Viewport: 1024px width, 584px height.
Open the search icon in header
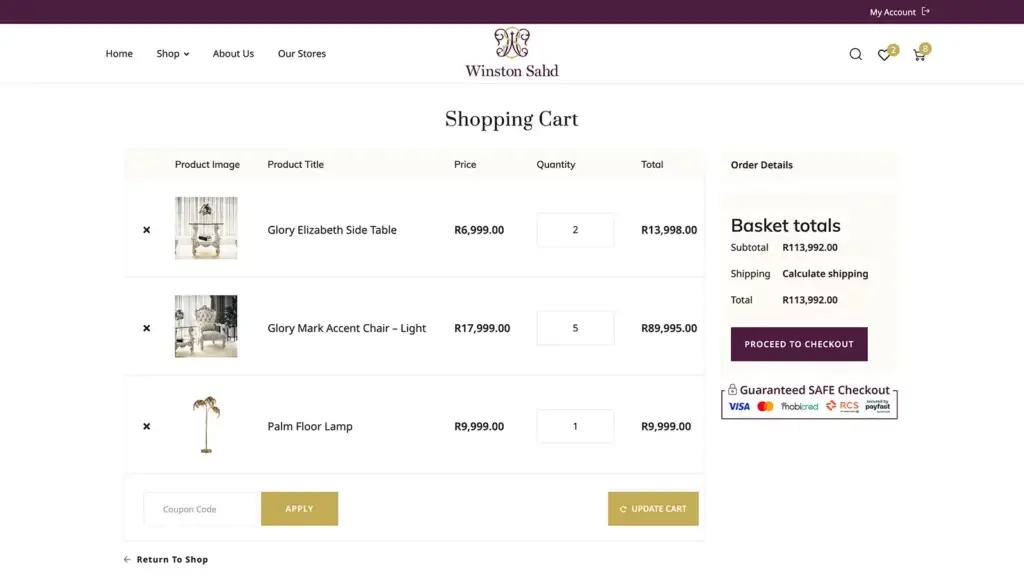coord(856,54)
